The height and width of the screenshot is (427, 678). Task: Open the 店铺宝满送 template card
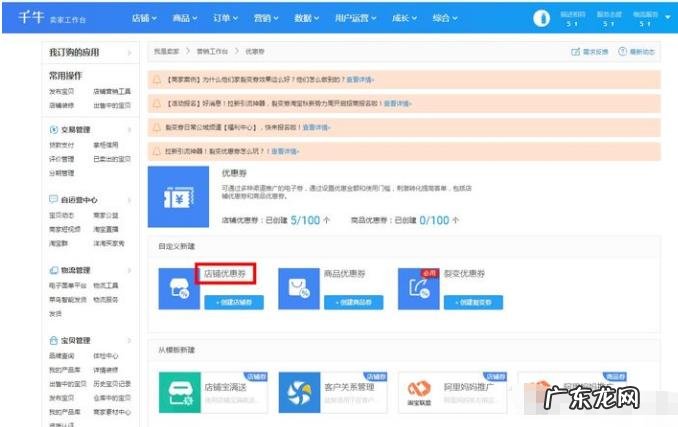pos(214,392)
